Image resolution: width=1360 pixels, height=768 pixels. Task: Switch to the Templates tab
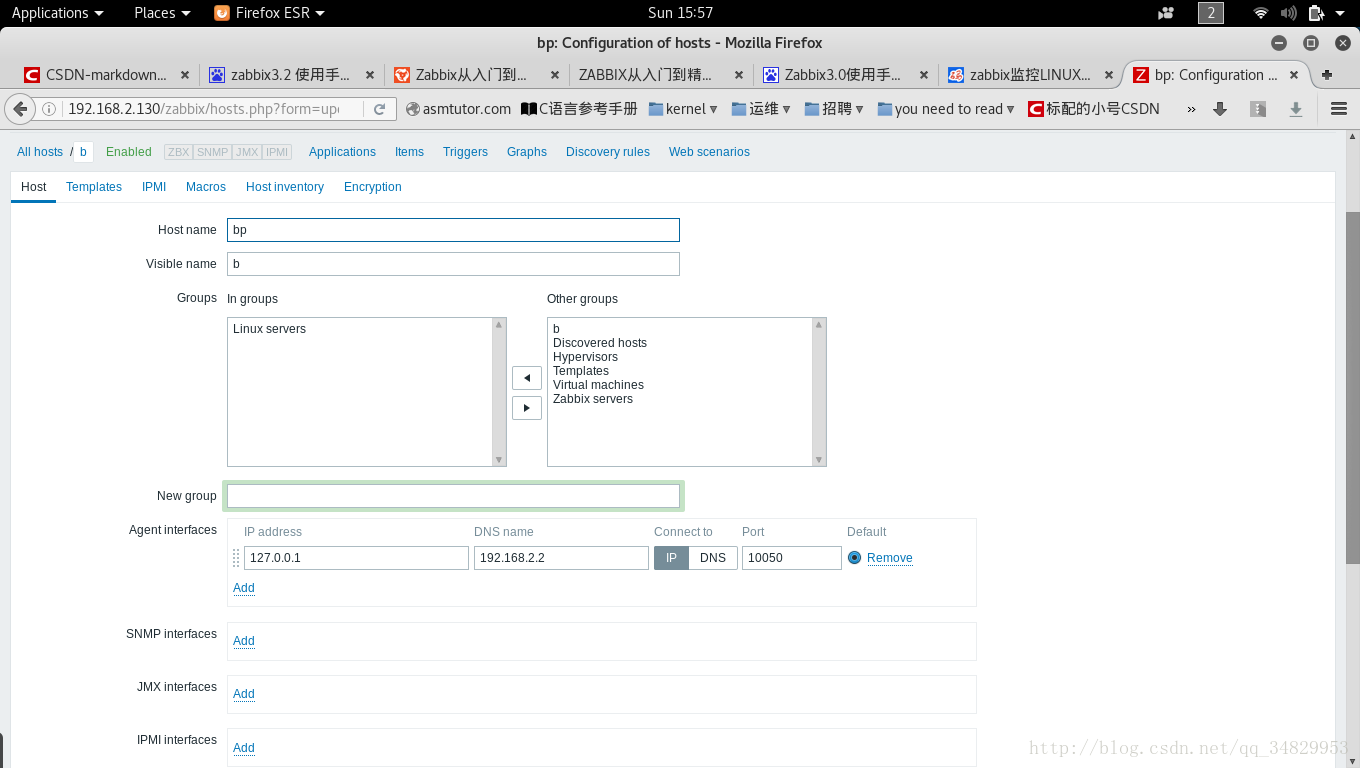(x=94, y=187)
